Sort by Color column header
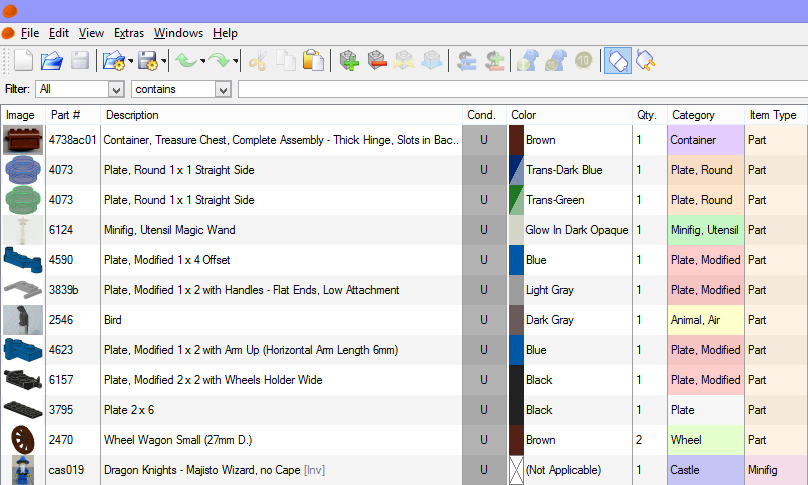The height and width of the screenshot is (485, 808). tap(570, 115)
